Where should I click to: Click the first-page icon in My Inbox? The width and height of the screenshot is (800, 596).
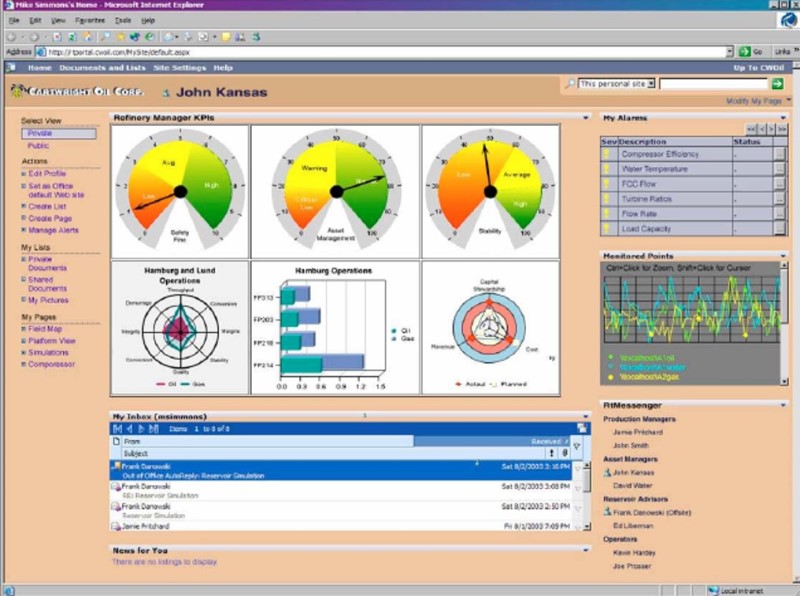pyautogui.click(x=117, y=428)
